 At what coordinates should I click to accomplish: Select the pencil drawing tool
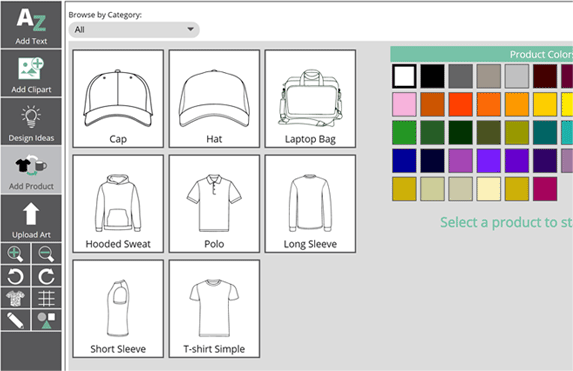pyautogui.click(x=15, y=320)
